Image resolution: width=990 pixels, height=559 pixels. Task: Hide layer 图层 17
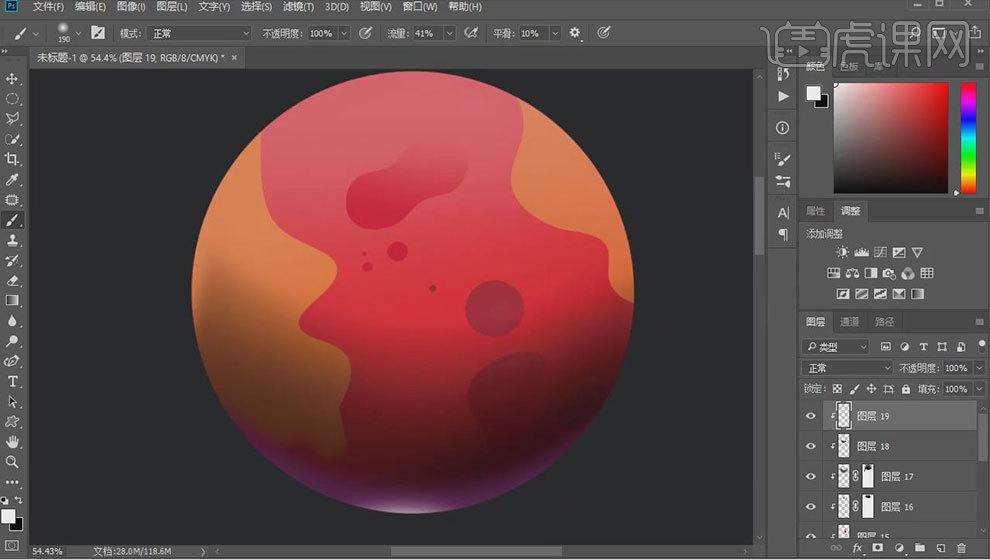pyautogui.click(x=811, y=477)
